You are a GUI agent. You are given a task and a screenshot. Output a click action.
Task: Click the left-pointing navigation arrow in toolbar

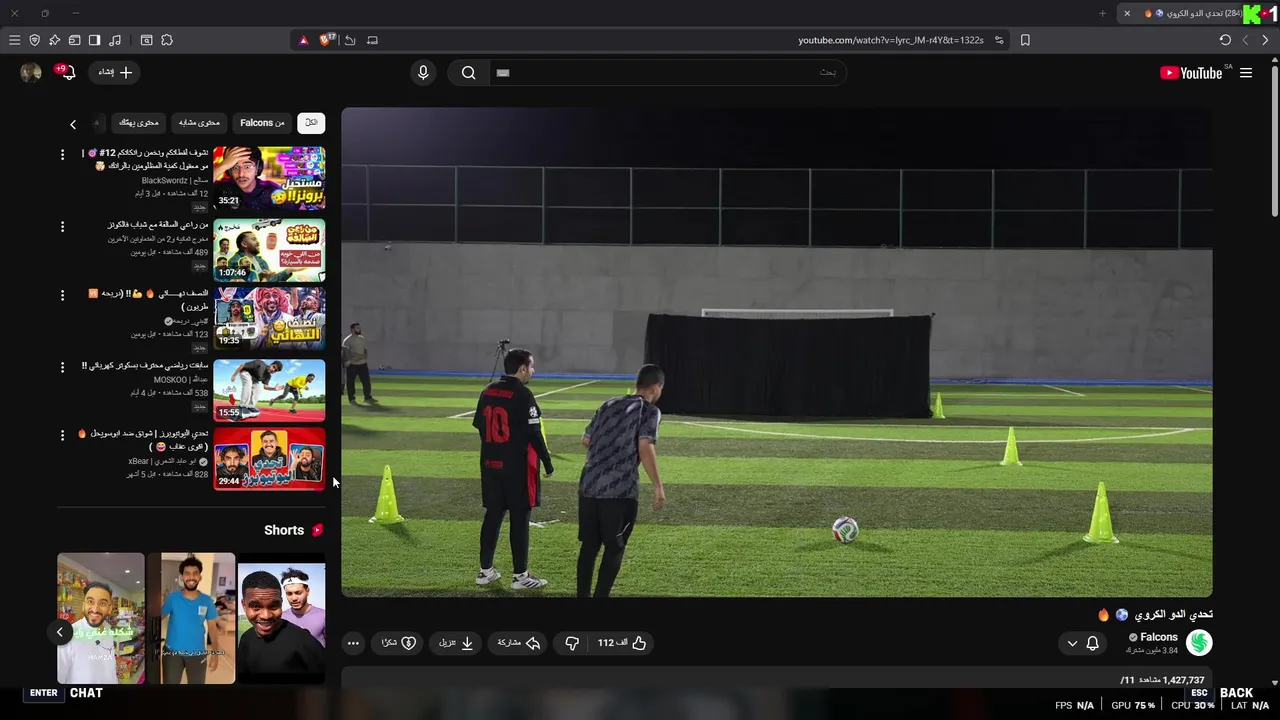click(x=1245, y=40)
